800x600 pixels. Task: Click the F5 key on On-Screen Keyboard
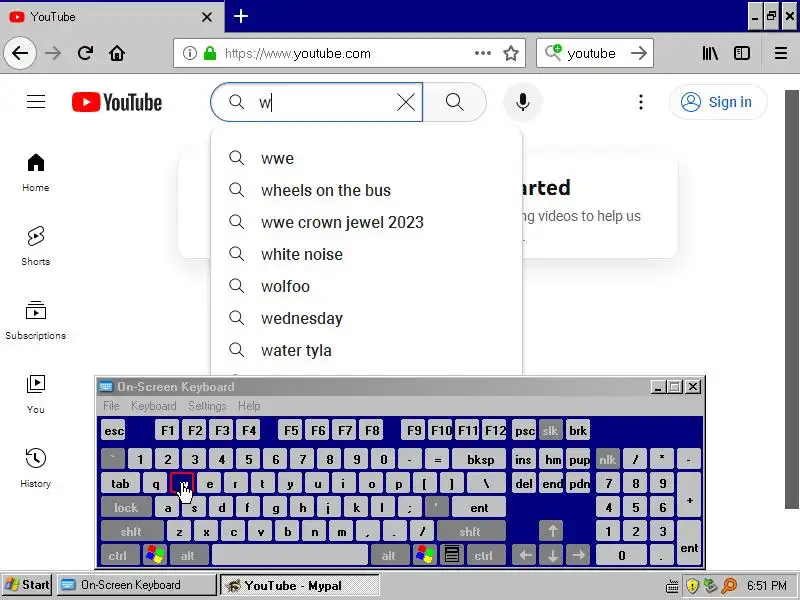point(291,431)
